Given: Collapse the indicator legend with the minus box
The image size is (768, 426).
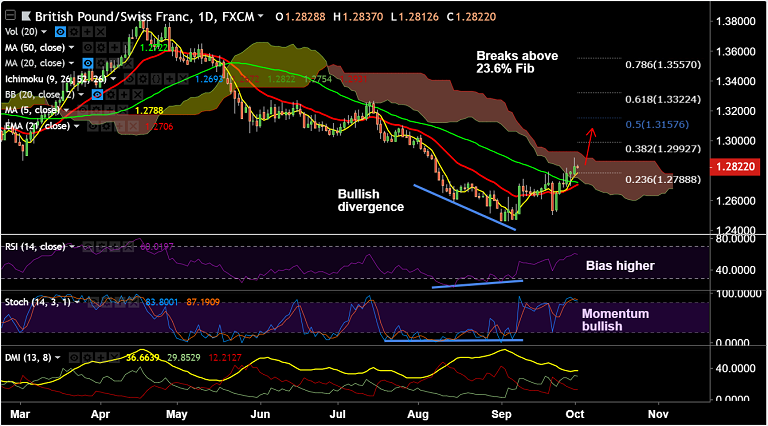Looking at the screenshot, I should coord(10,16).
